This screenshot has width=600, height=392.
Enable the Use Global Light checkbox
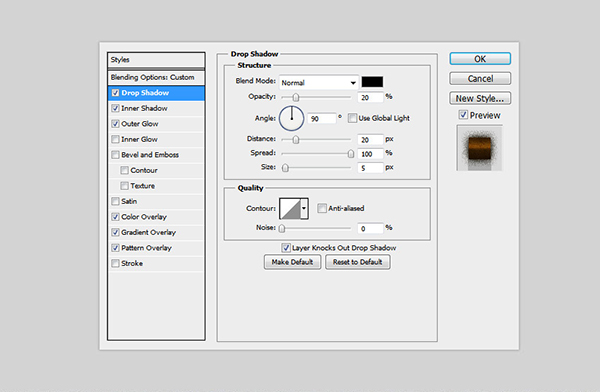352,118
